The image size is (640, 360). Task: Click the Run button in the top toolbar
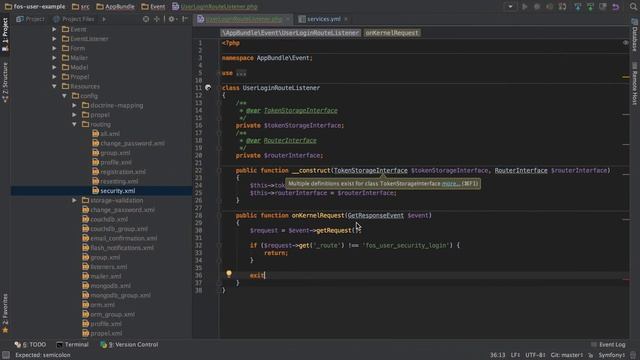tap(524, 7)
